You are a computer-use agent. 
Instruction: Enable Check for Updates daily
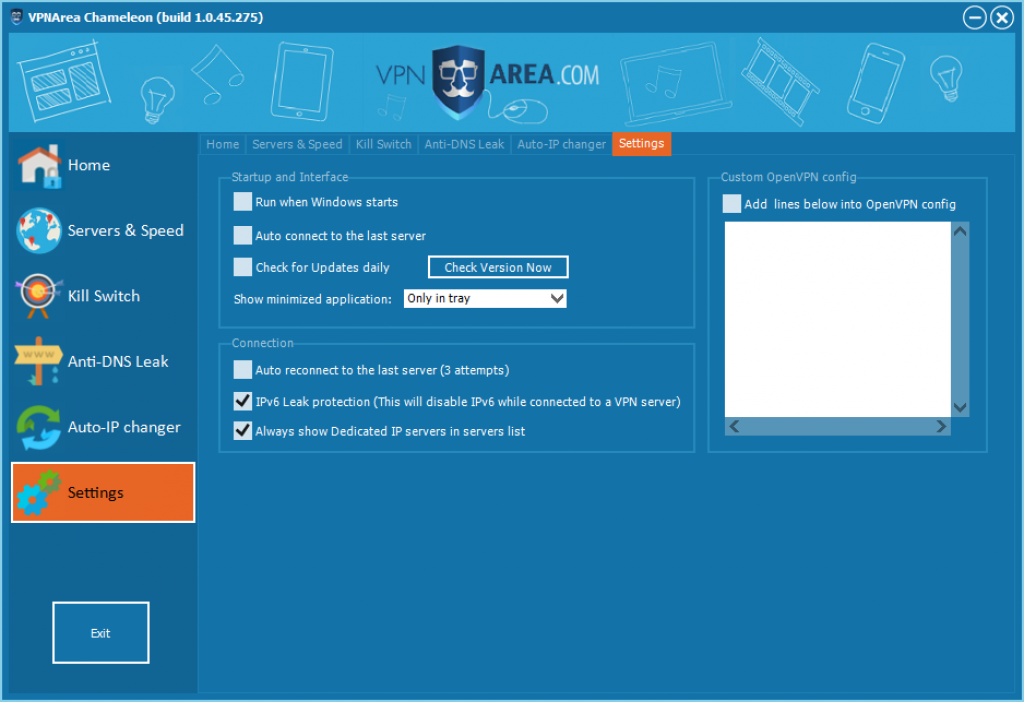click(242, 266)
